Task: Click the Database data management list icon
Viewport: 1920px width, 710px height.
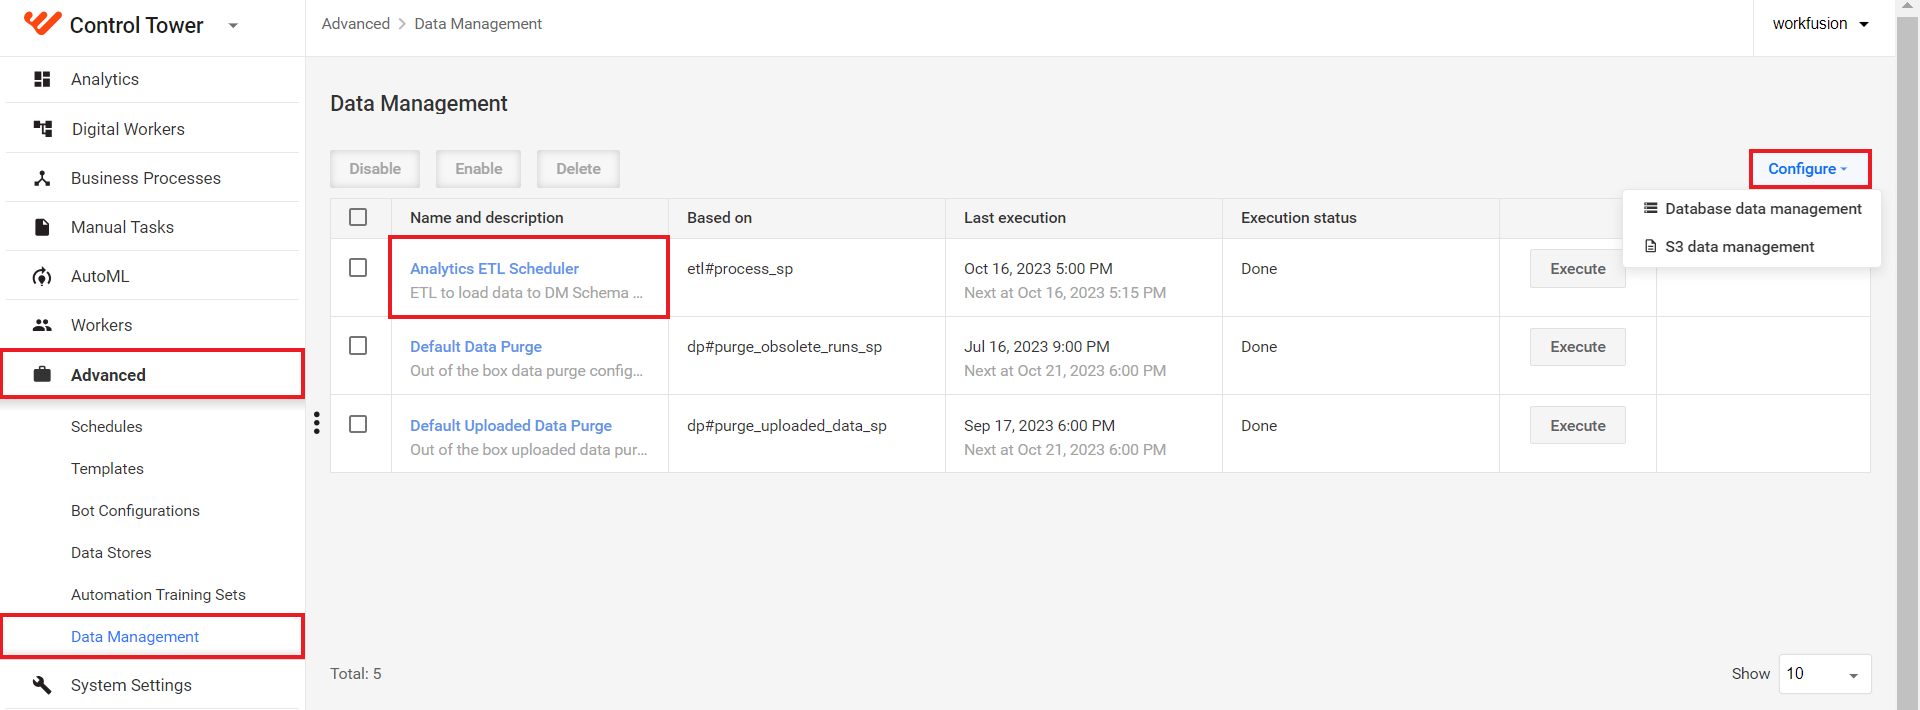Action: (1650, 208)
